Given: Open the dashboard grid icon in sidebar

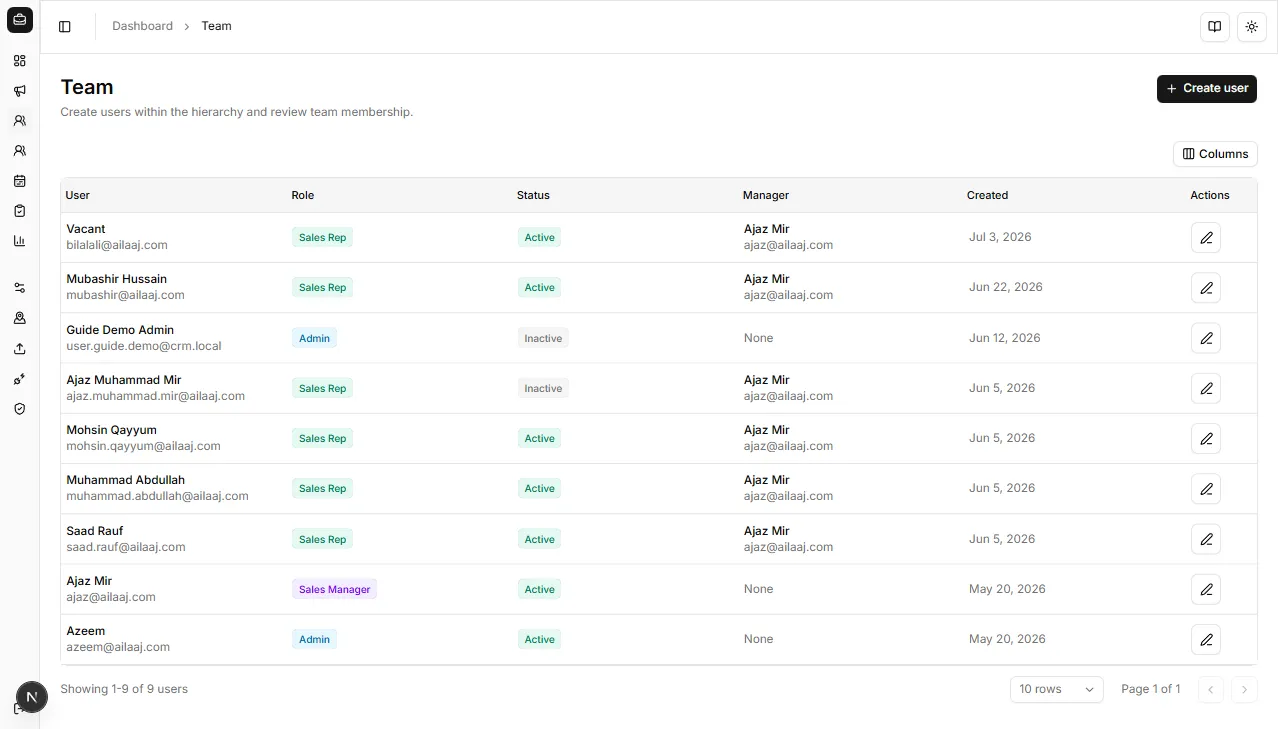Looking at the screenshot, I should point(20,61).
